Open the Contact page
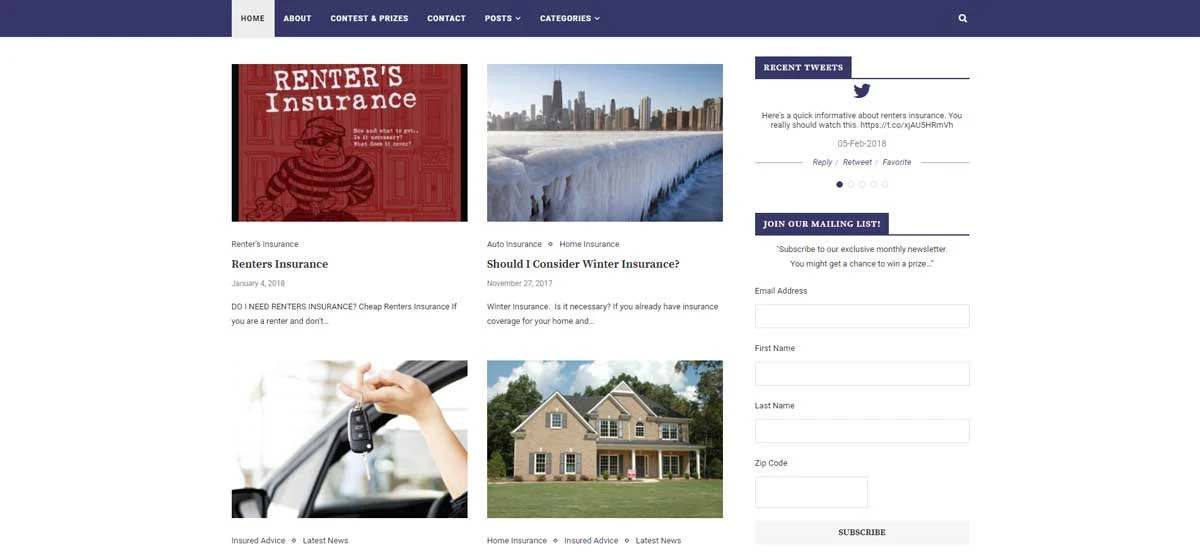This screenshot has width=1200, height=555. click(x=446, y=18)
